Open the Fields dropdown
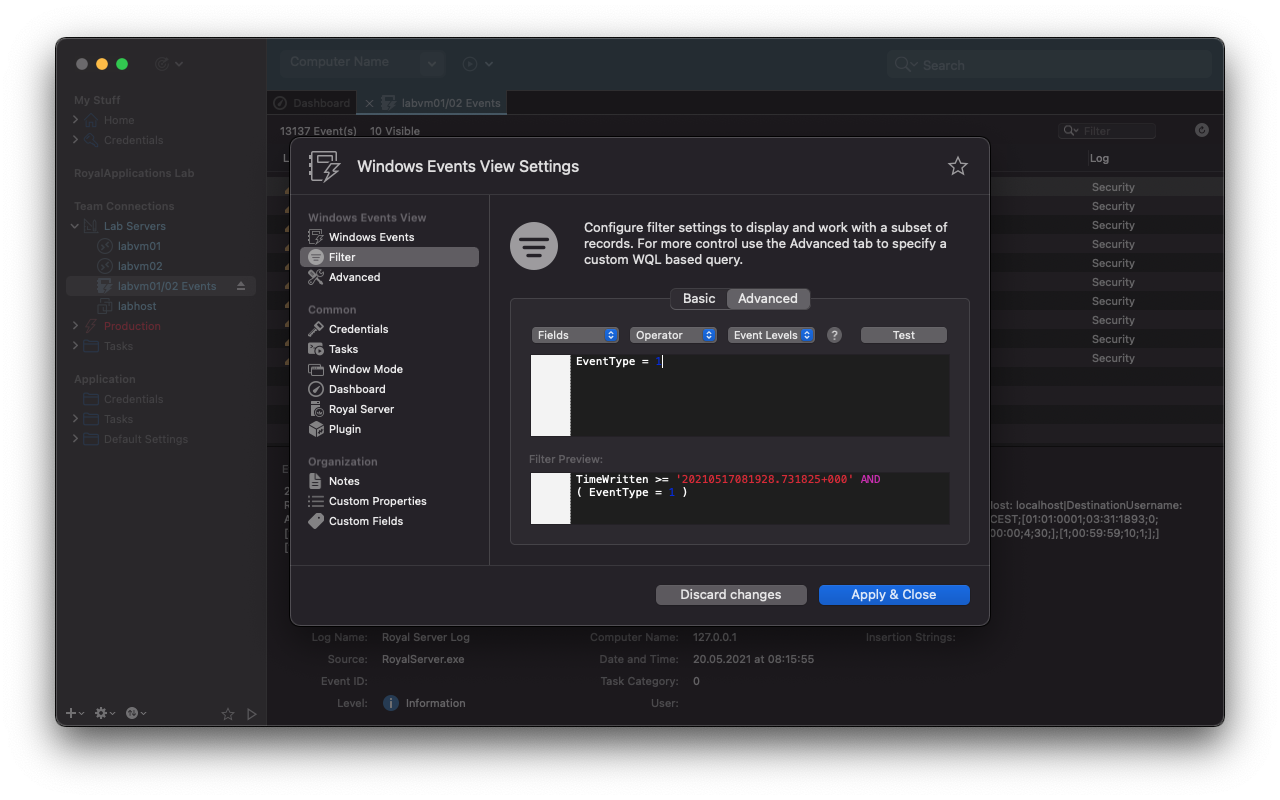Viewport: 1280px width, 800px height. [x=575, y=334]
